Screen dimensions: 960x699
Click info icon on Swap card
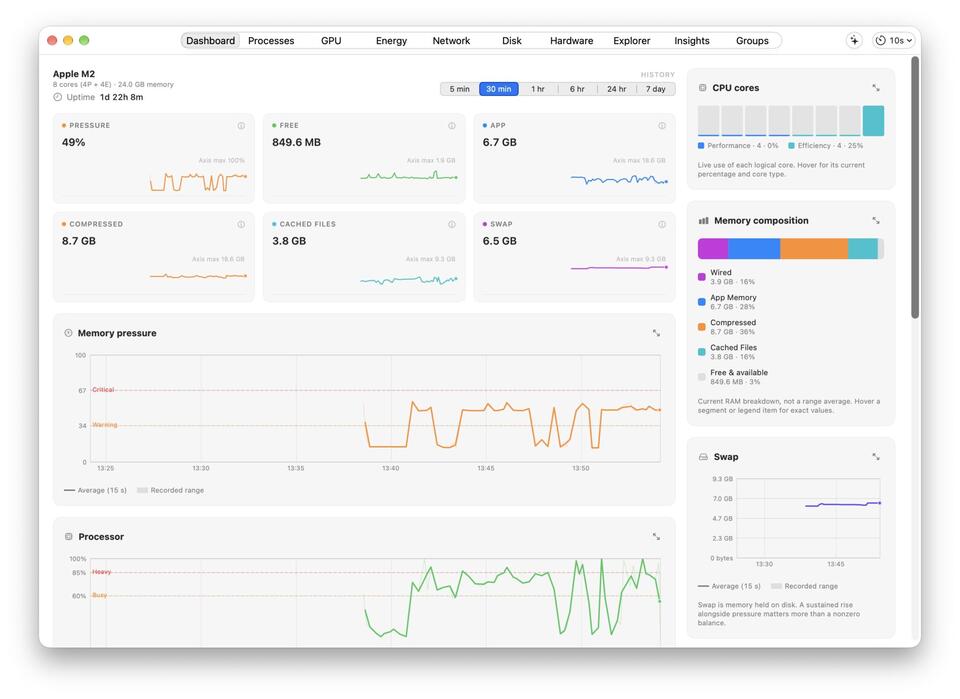(662, 225)
